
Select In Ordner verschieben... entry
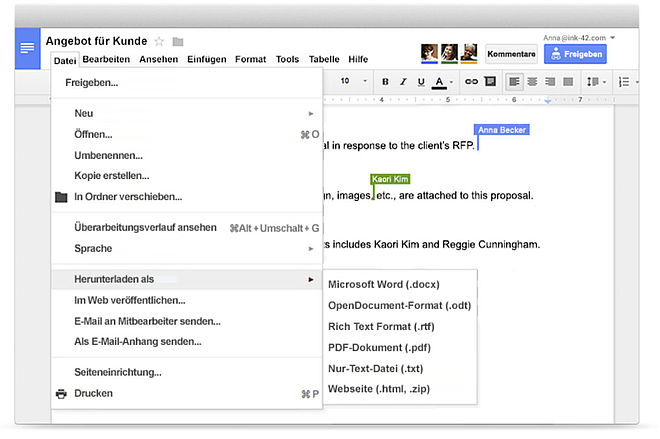point(187,197)
